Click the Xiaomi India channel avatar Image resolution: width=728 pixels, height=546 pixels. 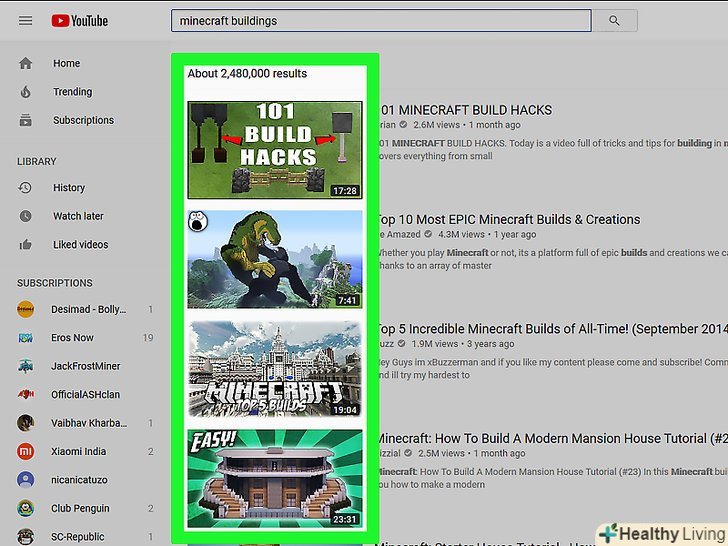tap(26, 451)
